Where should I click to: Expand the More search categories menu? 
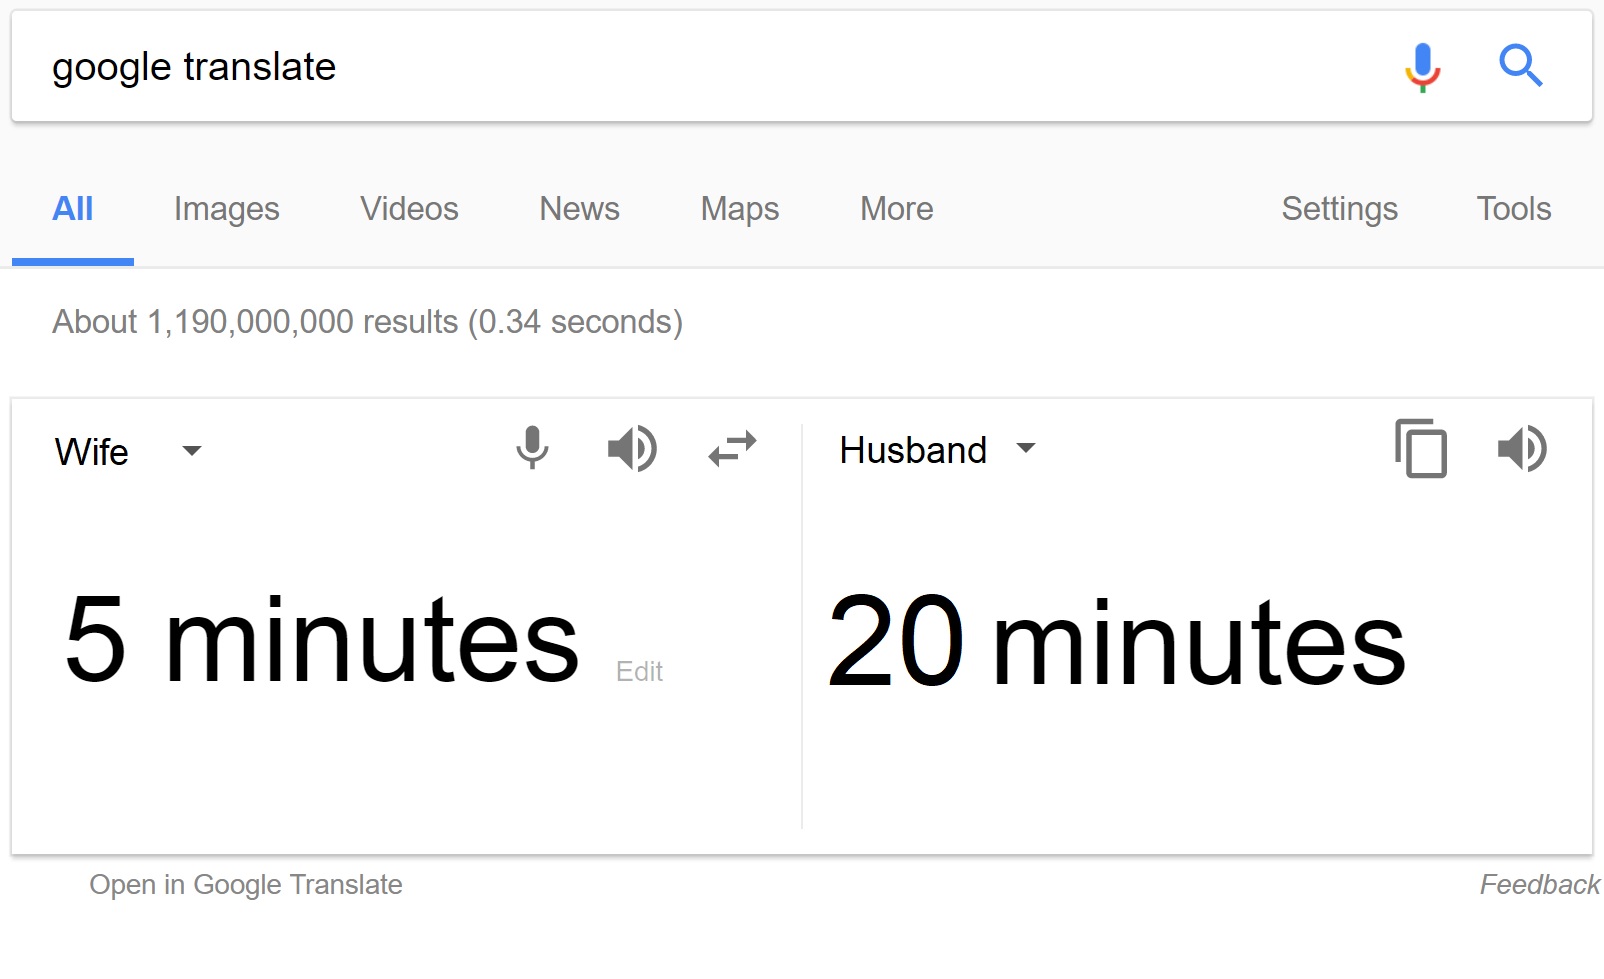[895, 209]
